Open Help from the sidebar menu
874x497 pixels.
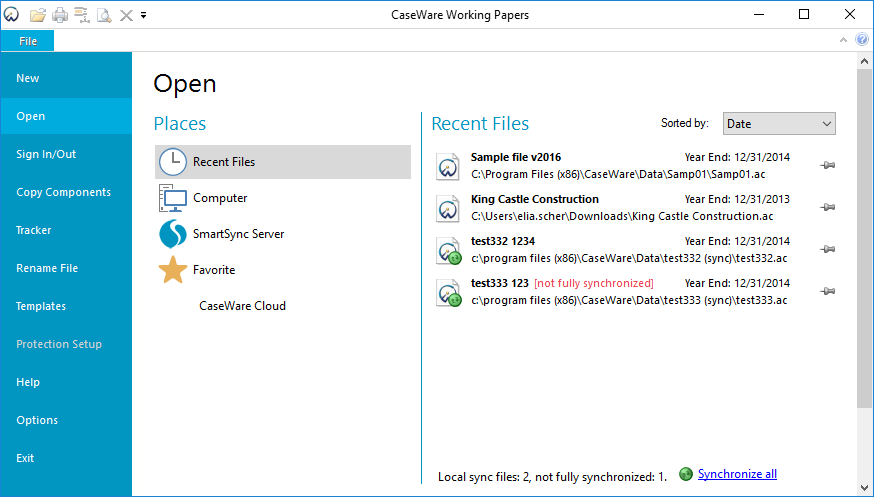[66, 382]
